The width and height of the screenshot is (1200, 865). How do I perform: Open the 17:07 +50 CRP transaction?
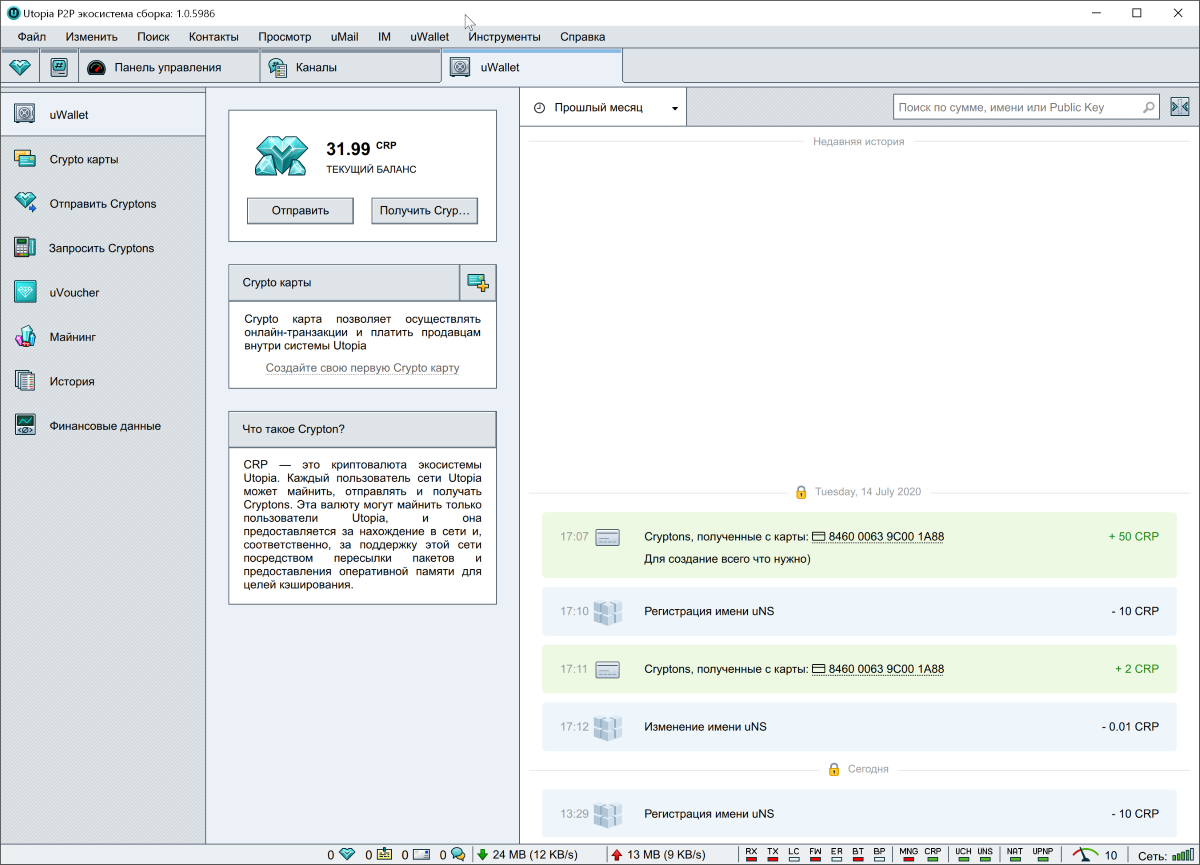click(x=860, y=545)
